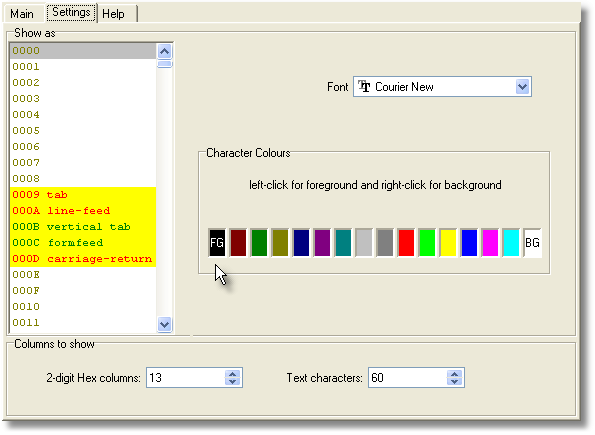Select the white BG colour swatch
This screenshot has height=435, width=595.
click(x=532, y=243)
